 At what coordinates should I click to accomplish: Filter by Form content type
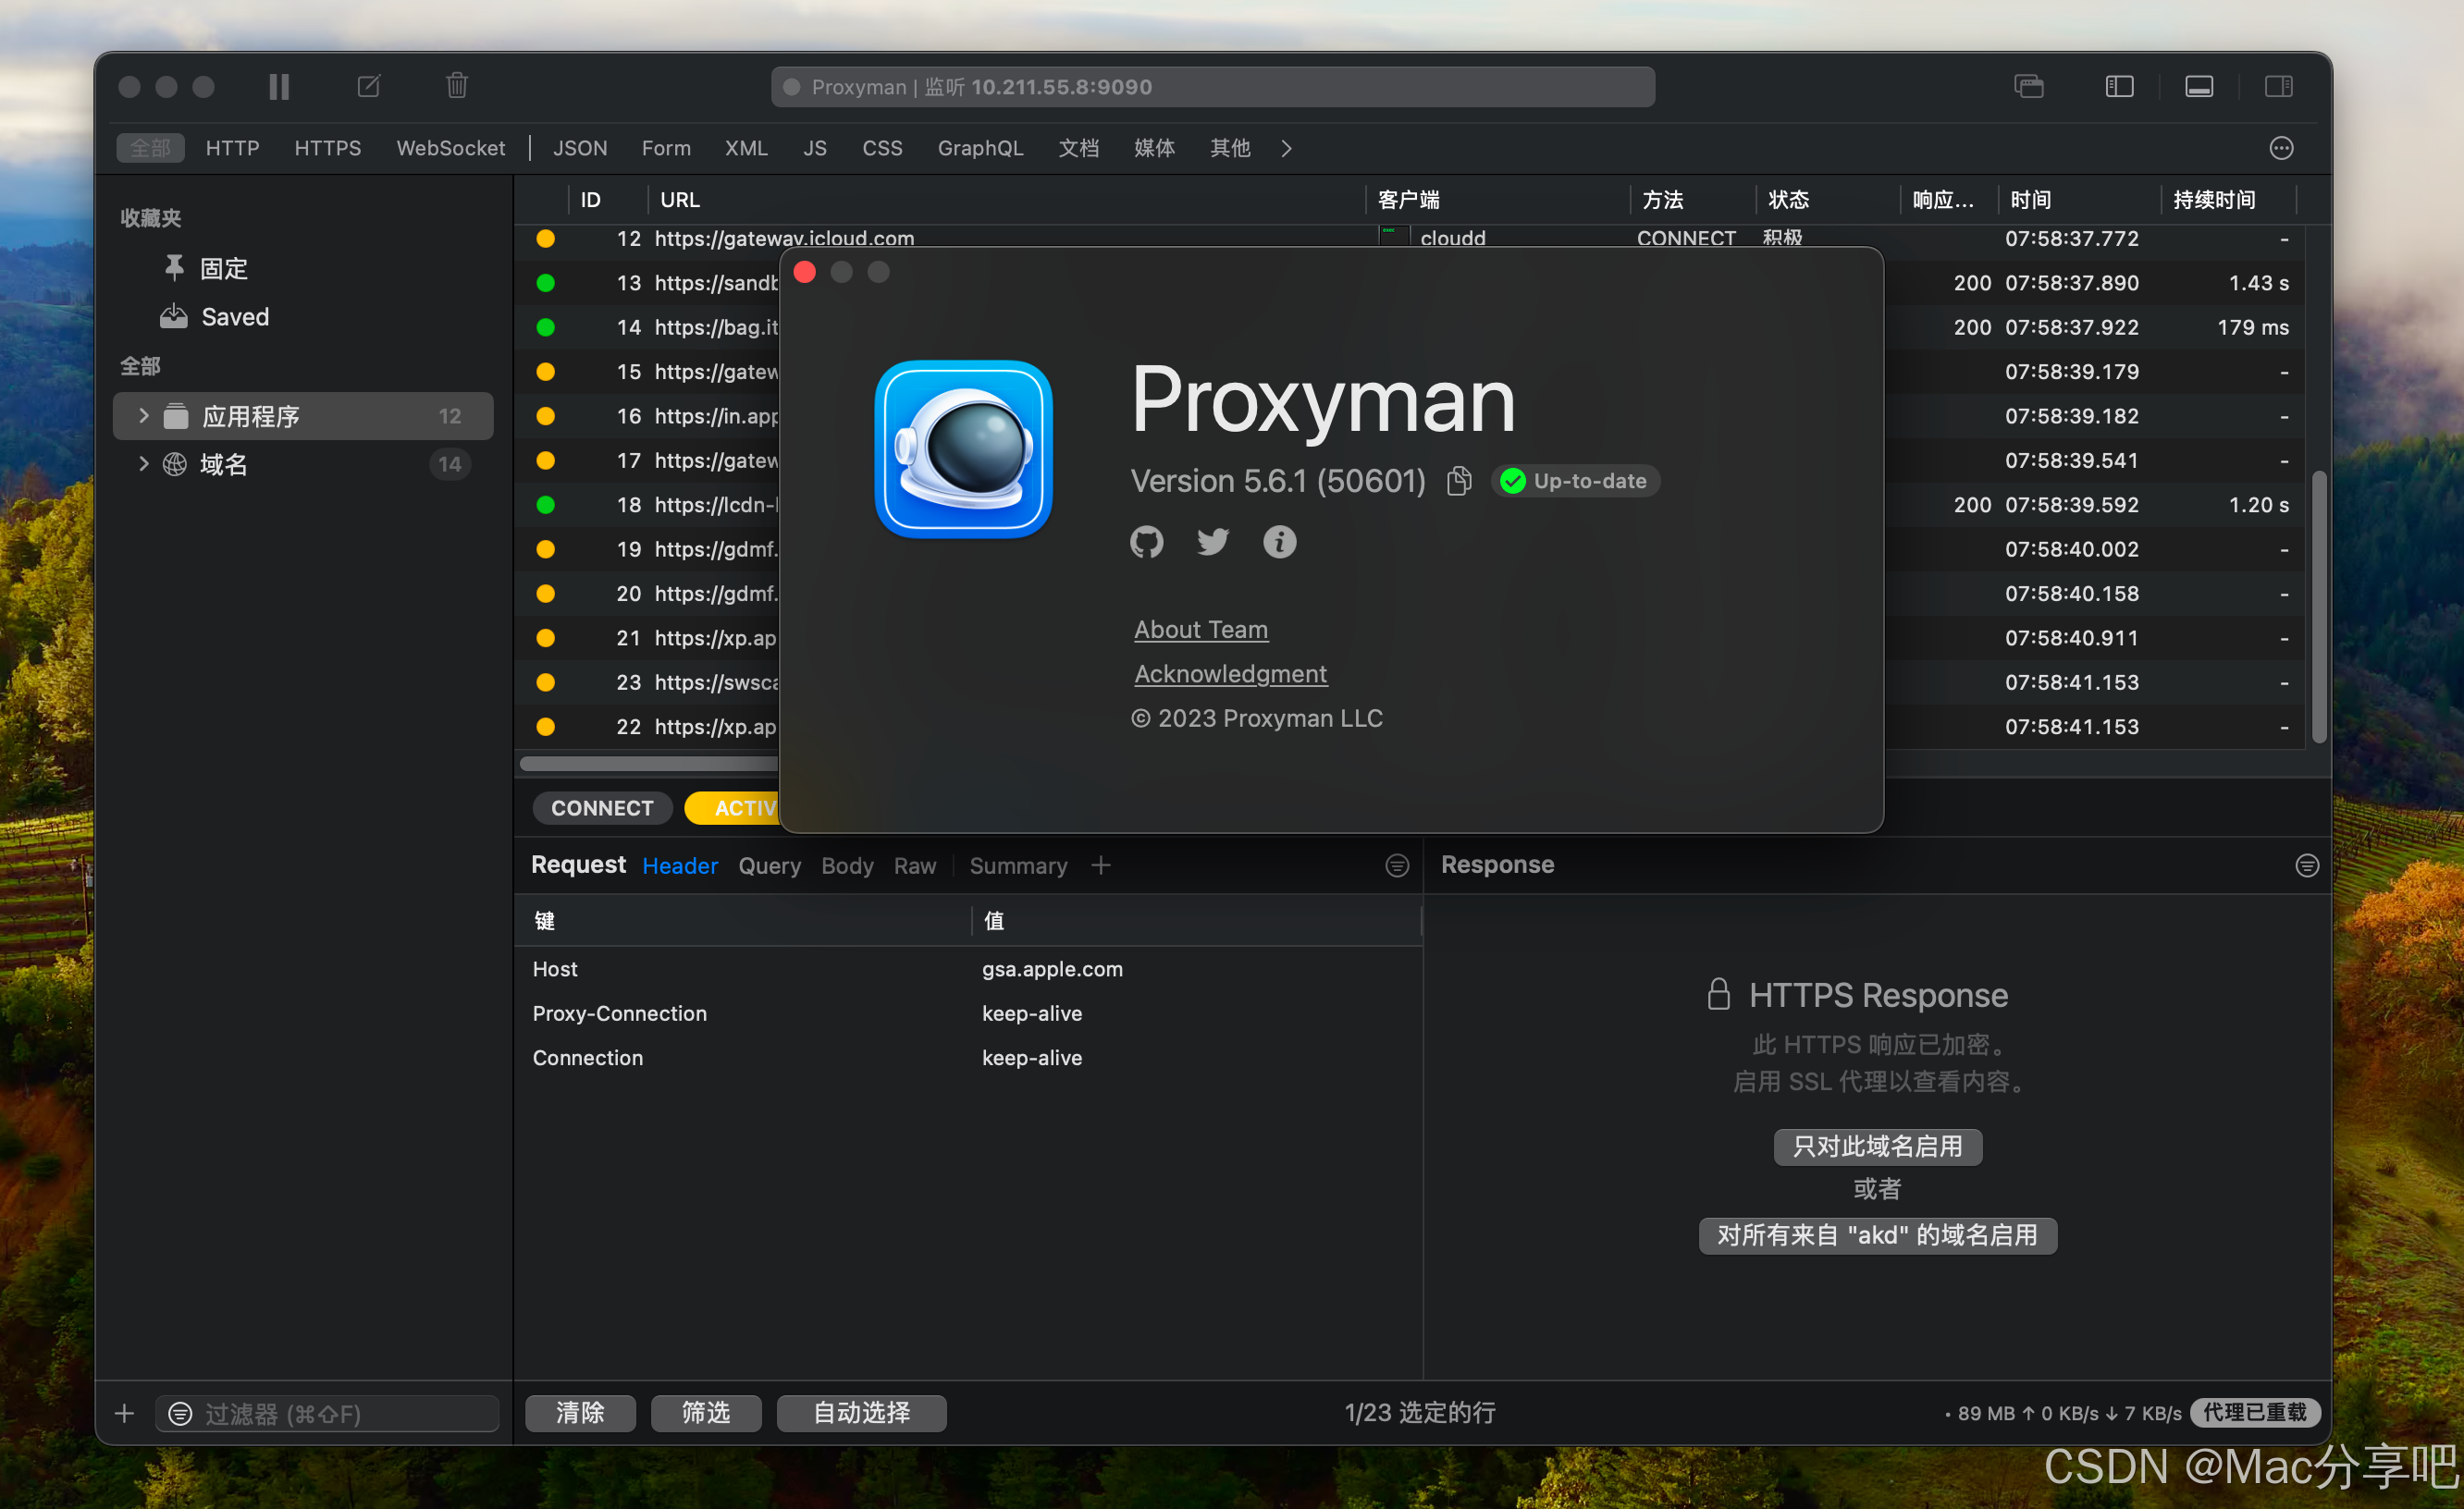pyautogui.click(x=666, y=148)
